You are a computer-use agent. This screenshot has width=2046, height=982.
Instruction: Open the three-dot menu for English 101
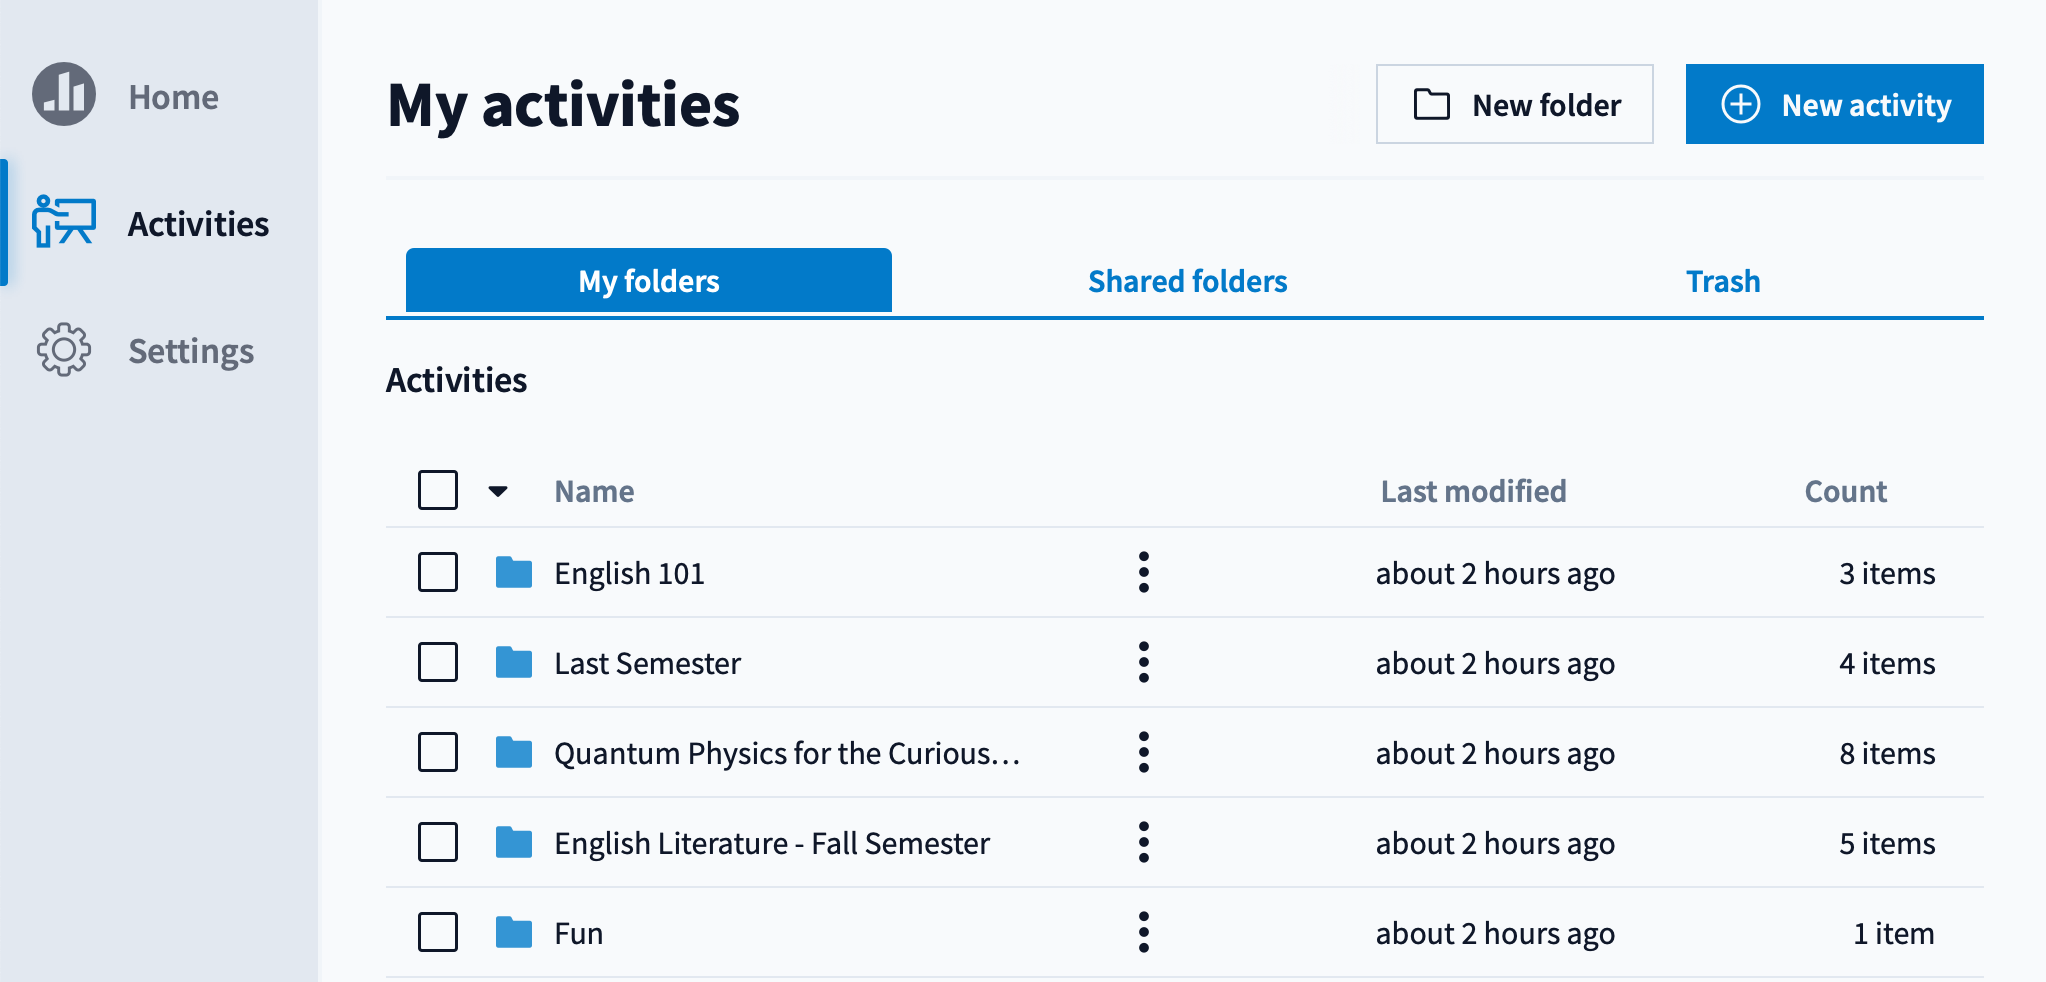[x=1144, y=572]
